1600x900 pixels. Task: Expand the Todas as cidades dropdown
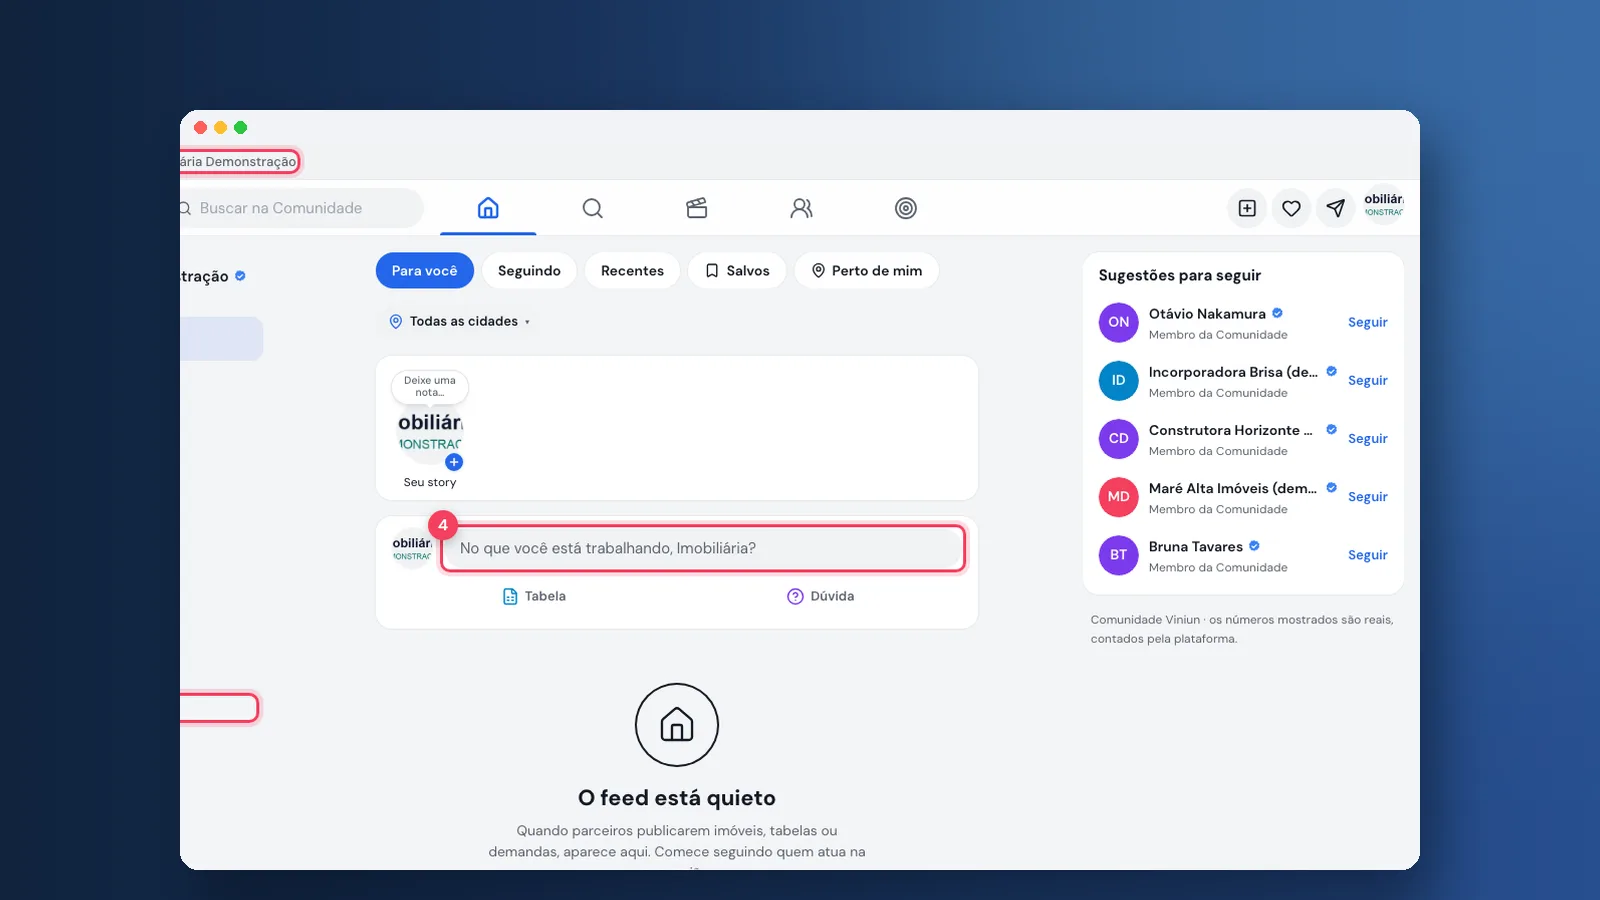pos(459,321)
